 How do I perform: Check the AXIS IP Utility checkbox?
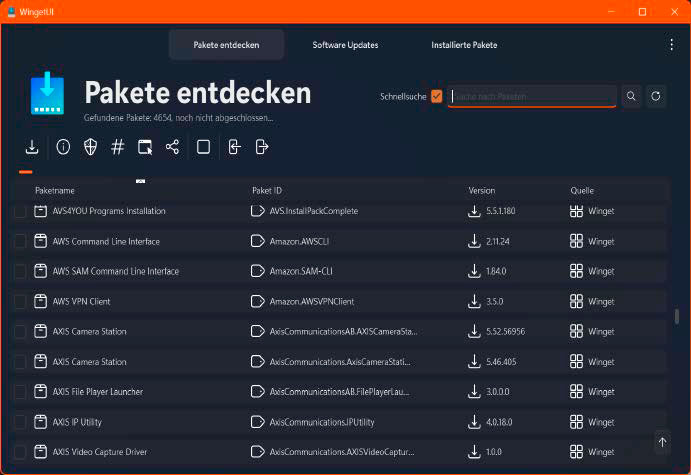click(20, 422)
